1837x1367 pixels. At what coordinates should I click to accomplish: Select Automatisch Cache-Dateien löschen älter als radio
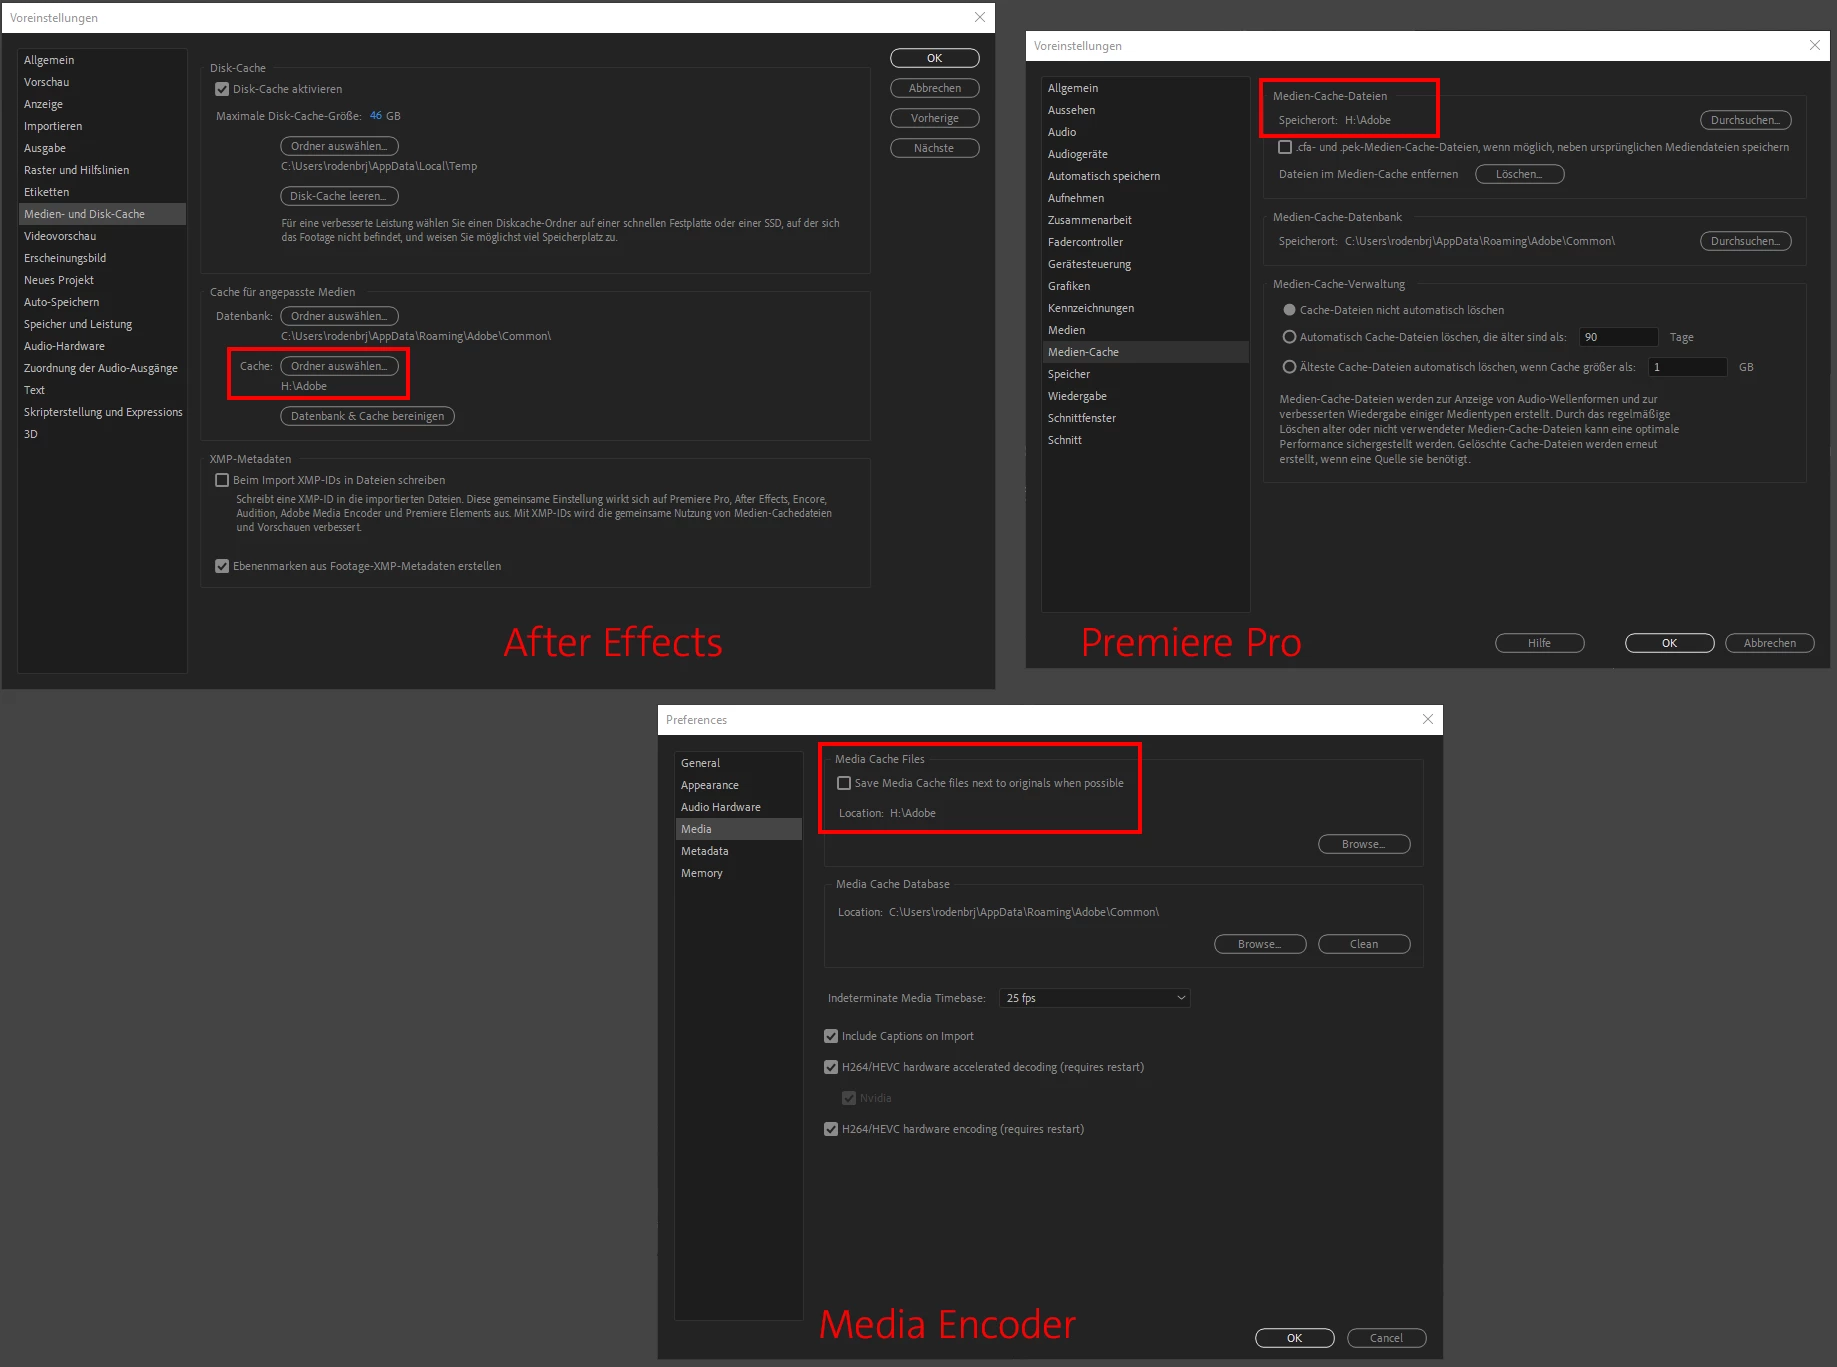[x=1289, y=337]
